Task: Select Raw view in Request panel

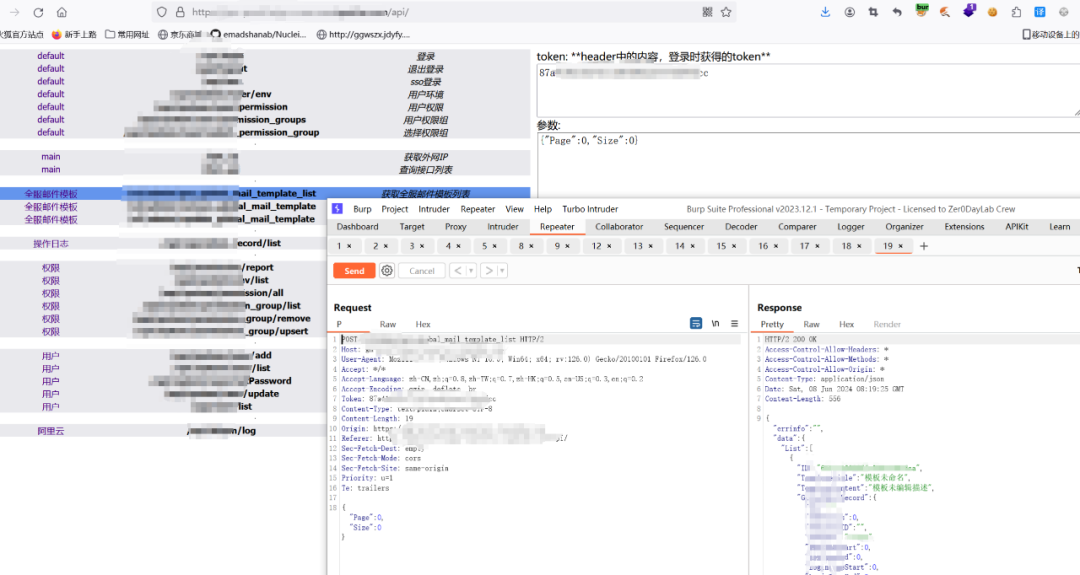Action: (x=388, y=324)
